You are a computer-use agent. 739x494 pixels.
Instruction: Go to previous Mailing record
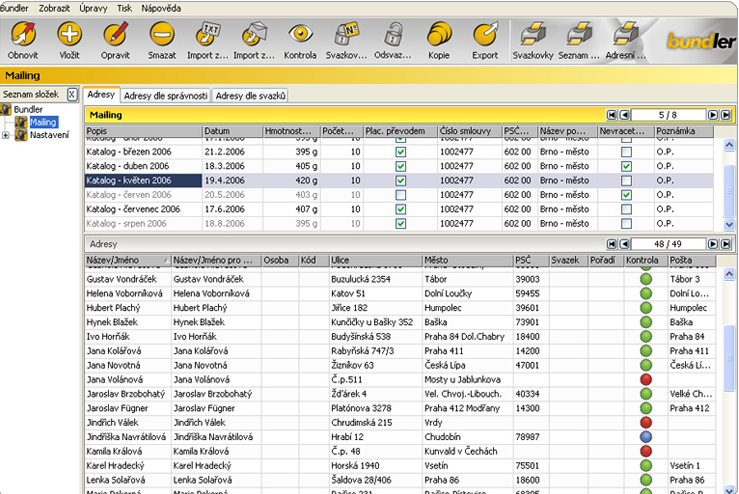pos(624,115)
